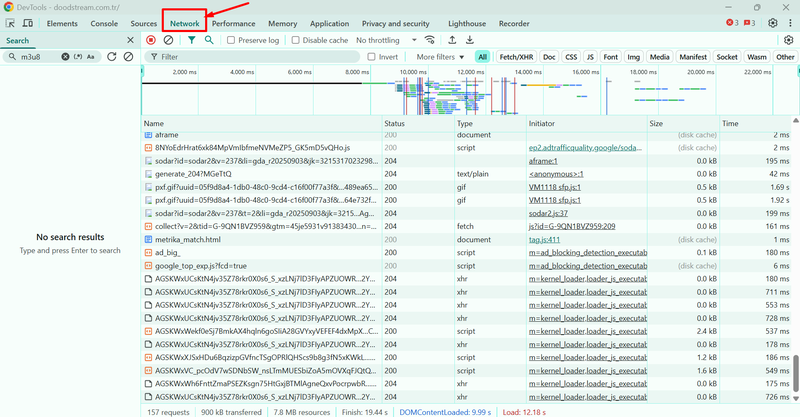Stop recording network log
800x417 pixels.
click(151, 40)
